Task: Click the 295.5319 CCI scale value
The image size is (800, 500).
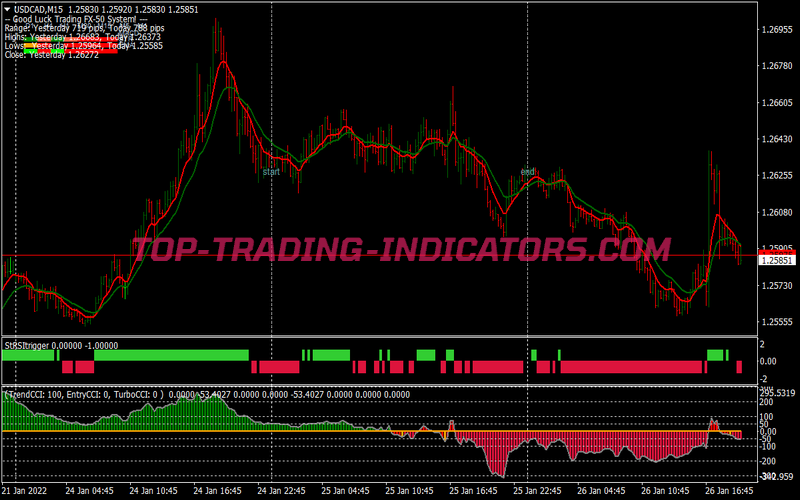Action: tap(777, 393)
